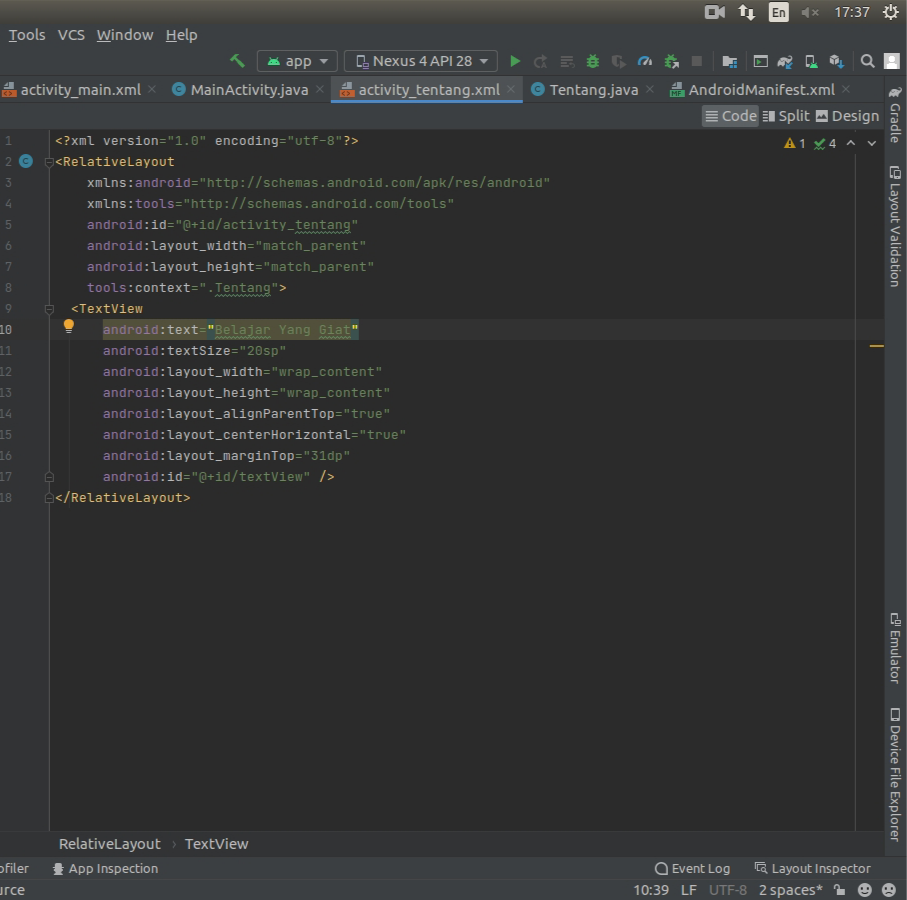The width and height of the screenshot is (907, 900).
Task: Switch to the MainActivity.java tab
Action: click(x=249, y=89)
